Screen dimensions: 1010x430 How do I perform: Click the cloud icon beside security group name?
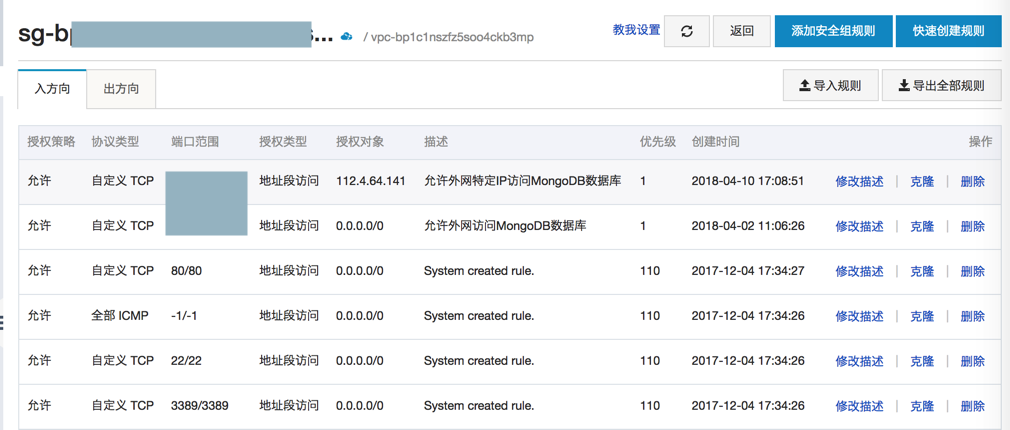(347, 36)
